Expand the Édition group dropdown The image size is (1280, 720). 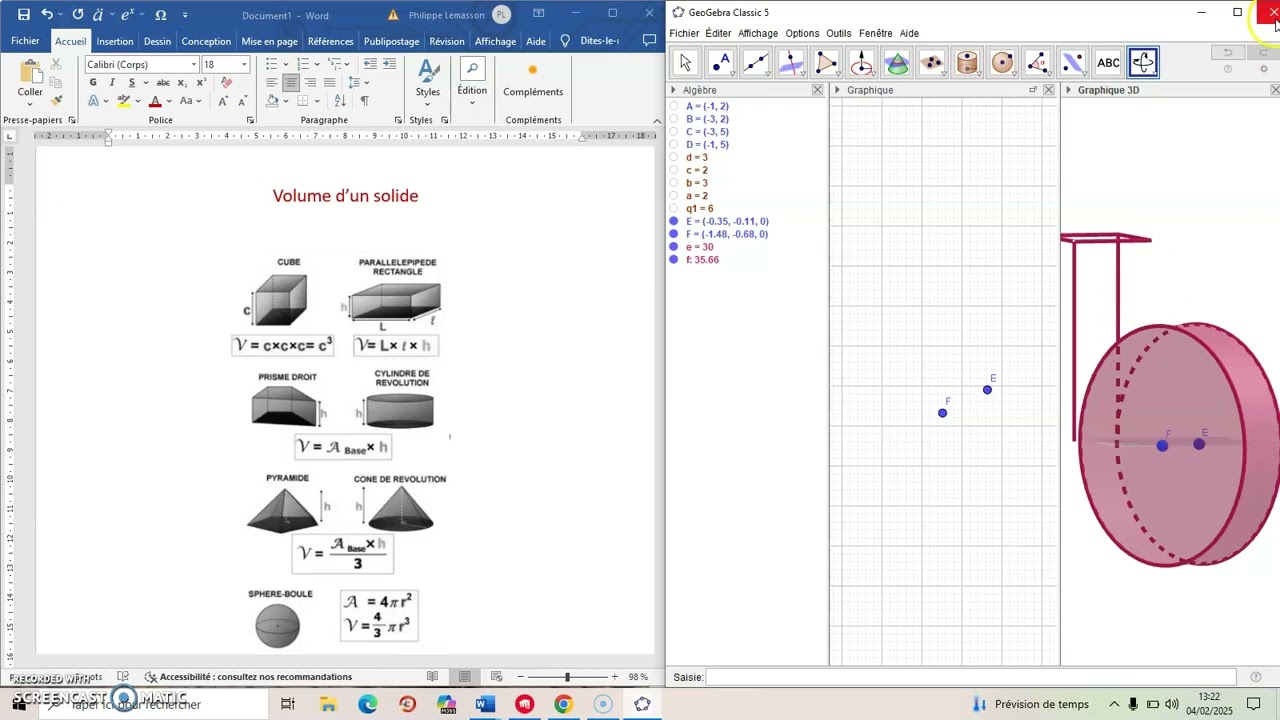472,79
